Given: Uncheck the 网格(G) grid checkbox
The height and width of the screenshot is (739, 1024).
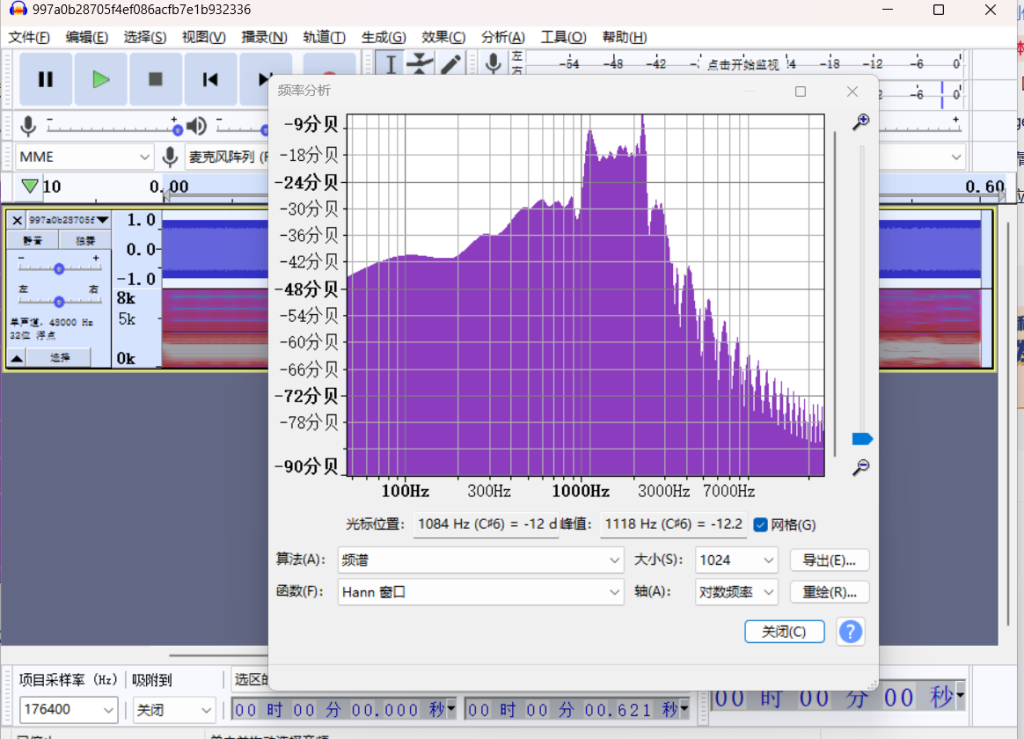Looking at the screenshot, I should [761, 524].
